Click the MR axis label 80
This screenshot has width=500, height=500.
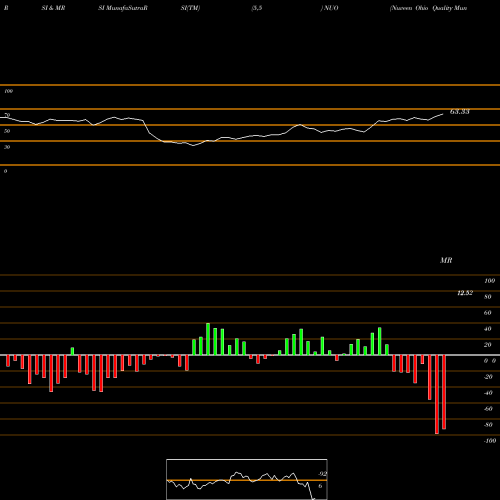coord(488,297)
